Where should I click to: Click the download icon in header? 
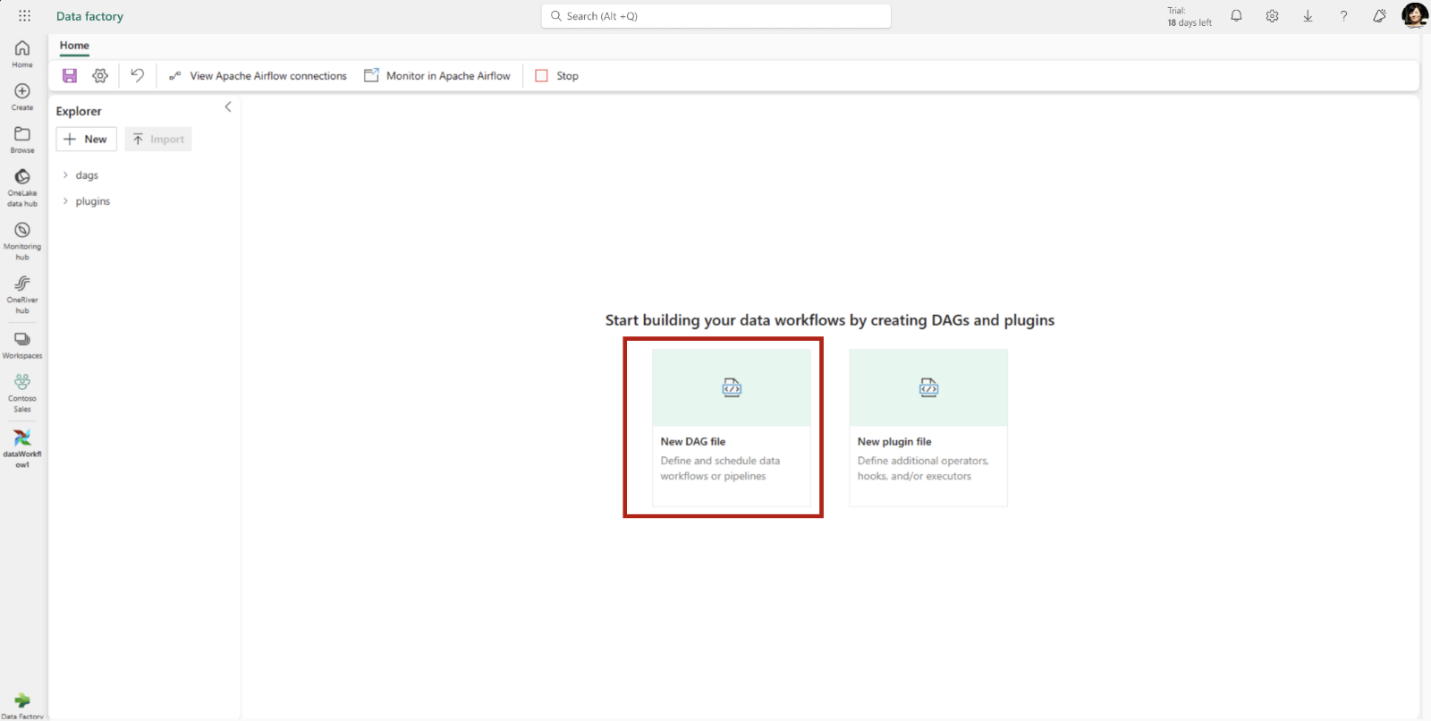[x=1308, y=16]
